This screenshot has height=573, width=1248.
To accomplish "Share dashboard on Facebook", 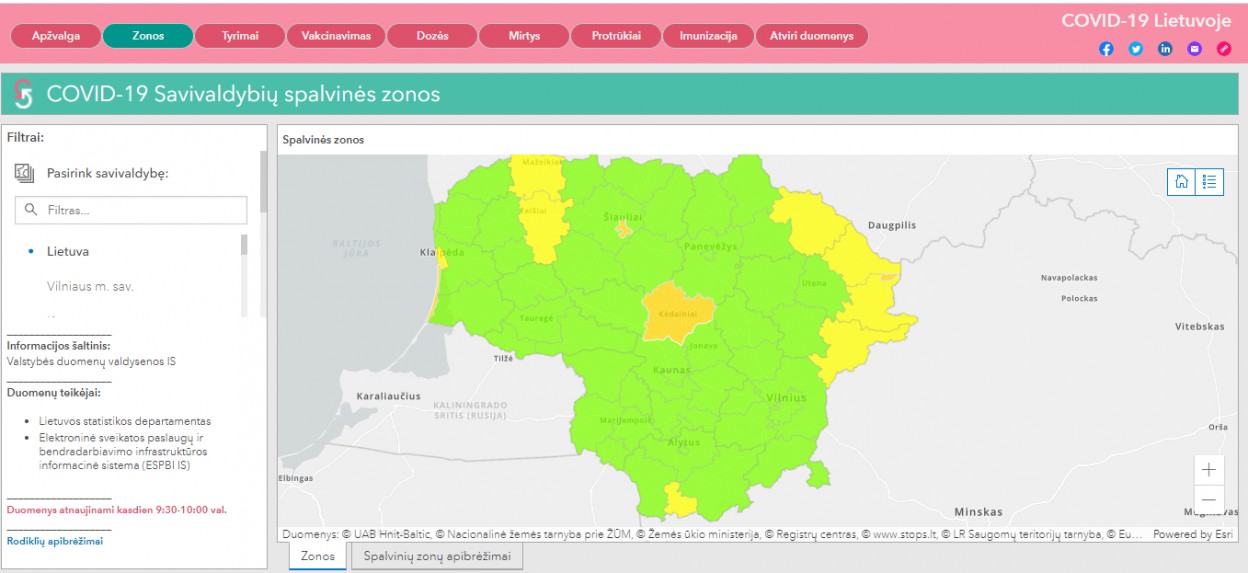I will pos(1106,49).
